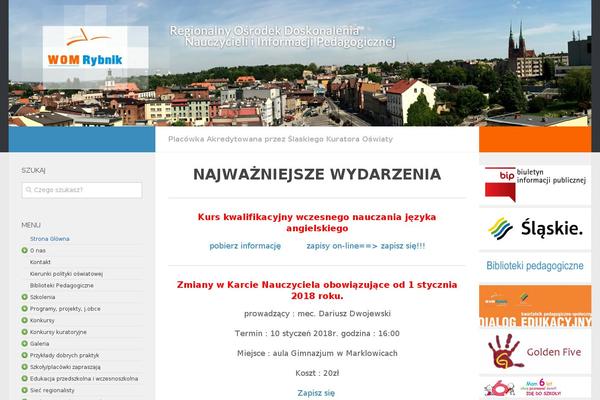Click the 'Zapisz się' link
Viewport: 600px width, 400px height.
coord(316,393)
